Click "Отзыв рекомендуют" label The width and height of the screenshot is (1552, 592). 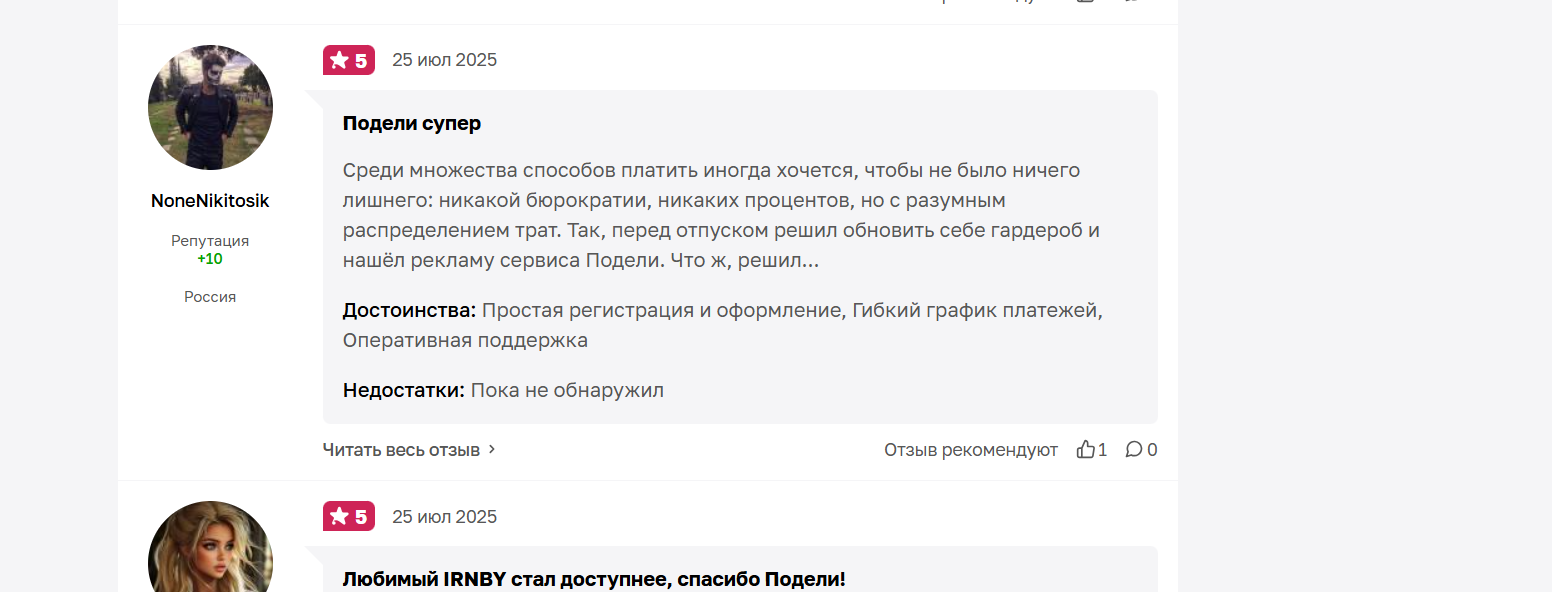pos(971,450)
